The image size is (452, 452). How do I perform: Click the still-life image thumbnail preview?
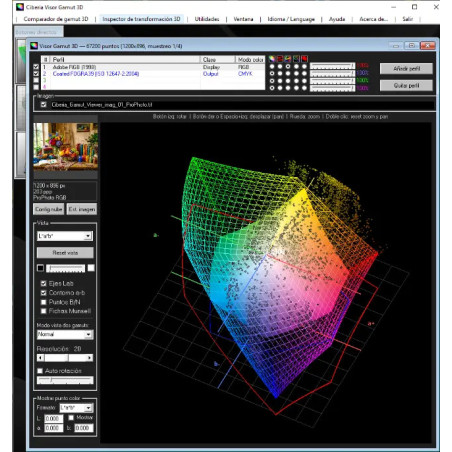click(x=66, y=146)
